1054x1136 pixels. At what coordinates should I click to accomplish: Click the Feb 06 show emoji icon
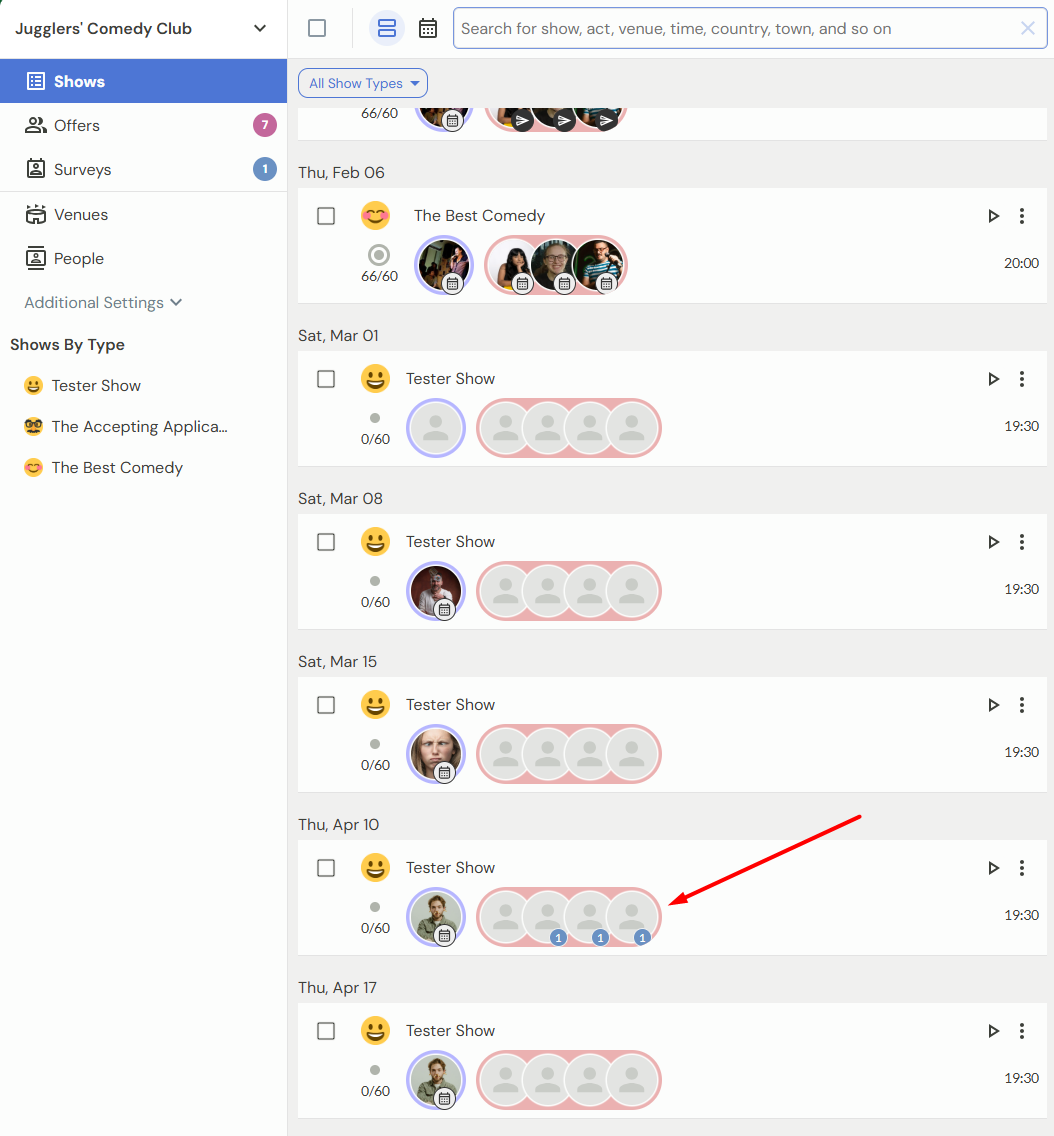375,215
